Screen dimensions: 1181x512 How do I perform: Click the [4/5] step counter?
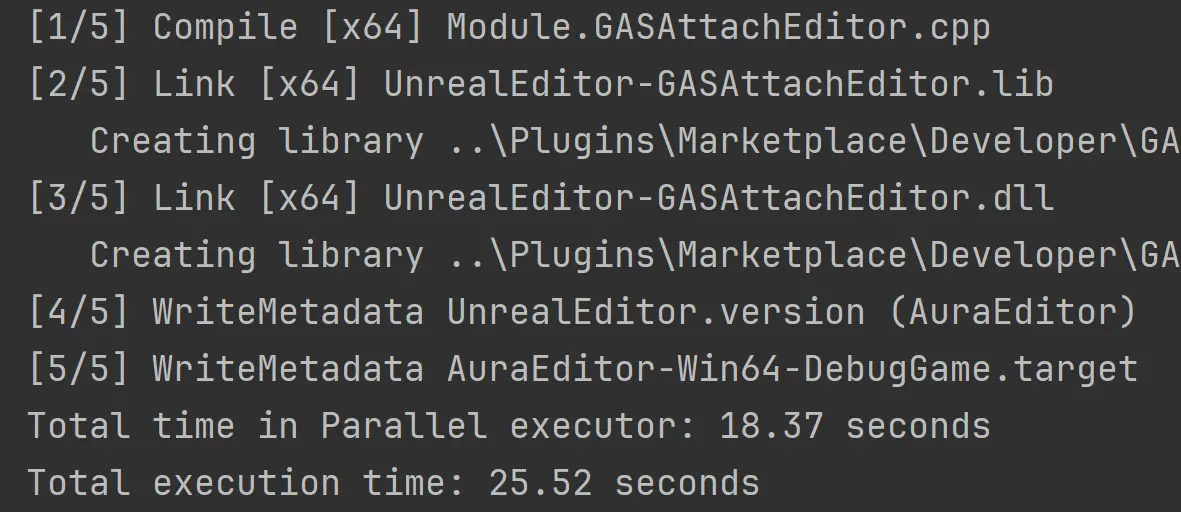coord(78,313)
